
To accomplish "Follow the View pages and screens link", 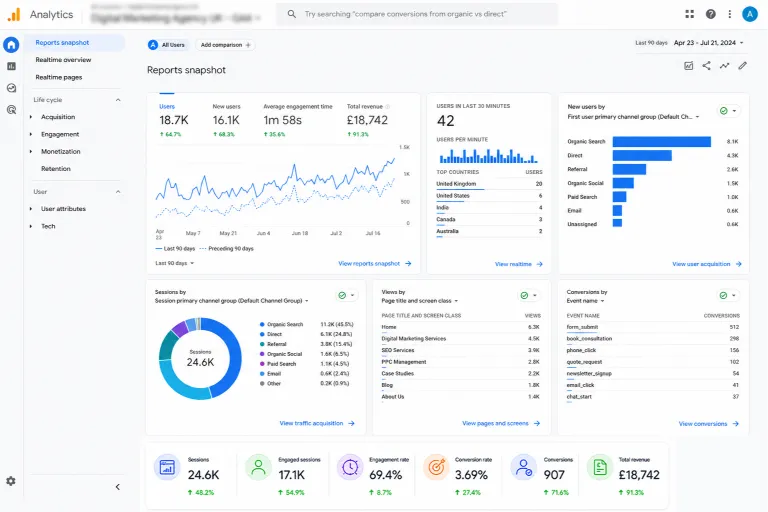I will pos(501,423).
